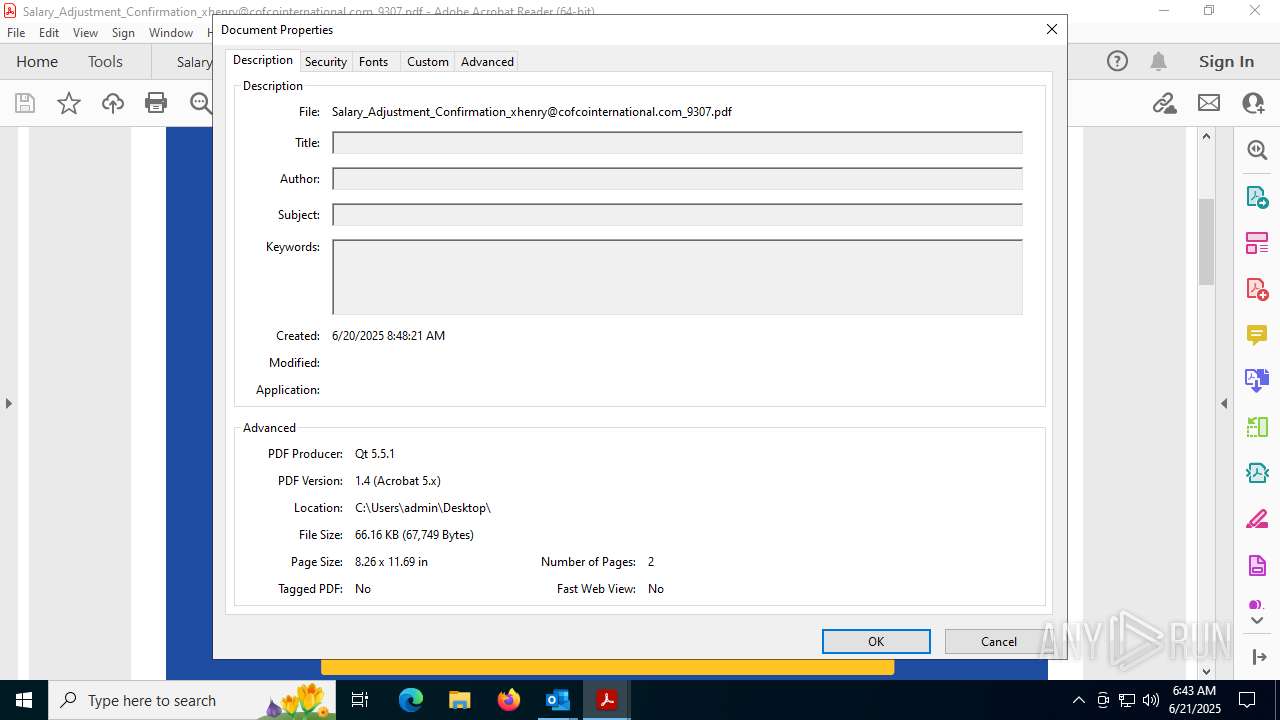The image size is (1280, 720).
Task: Click the vertical scrollbar up arrow
Action: click(x=1206, y=136)
